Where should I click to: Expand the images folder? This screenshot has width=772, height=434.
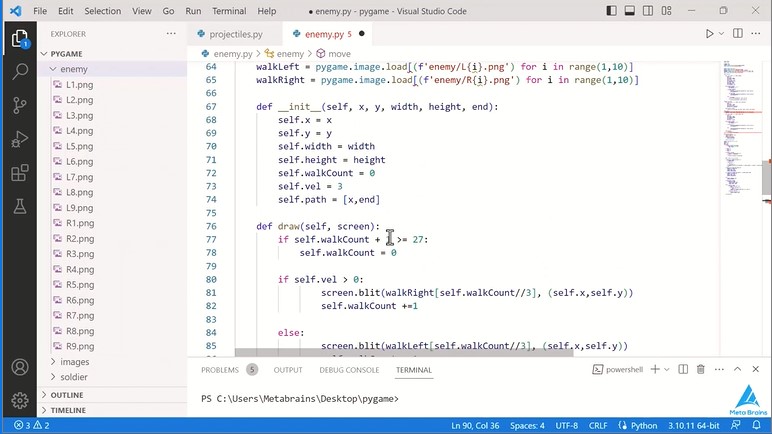coord(112,362)
